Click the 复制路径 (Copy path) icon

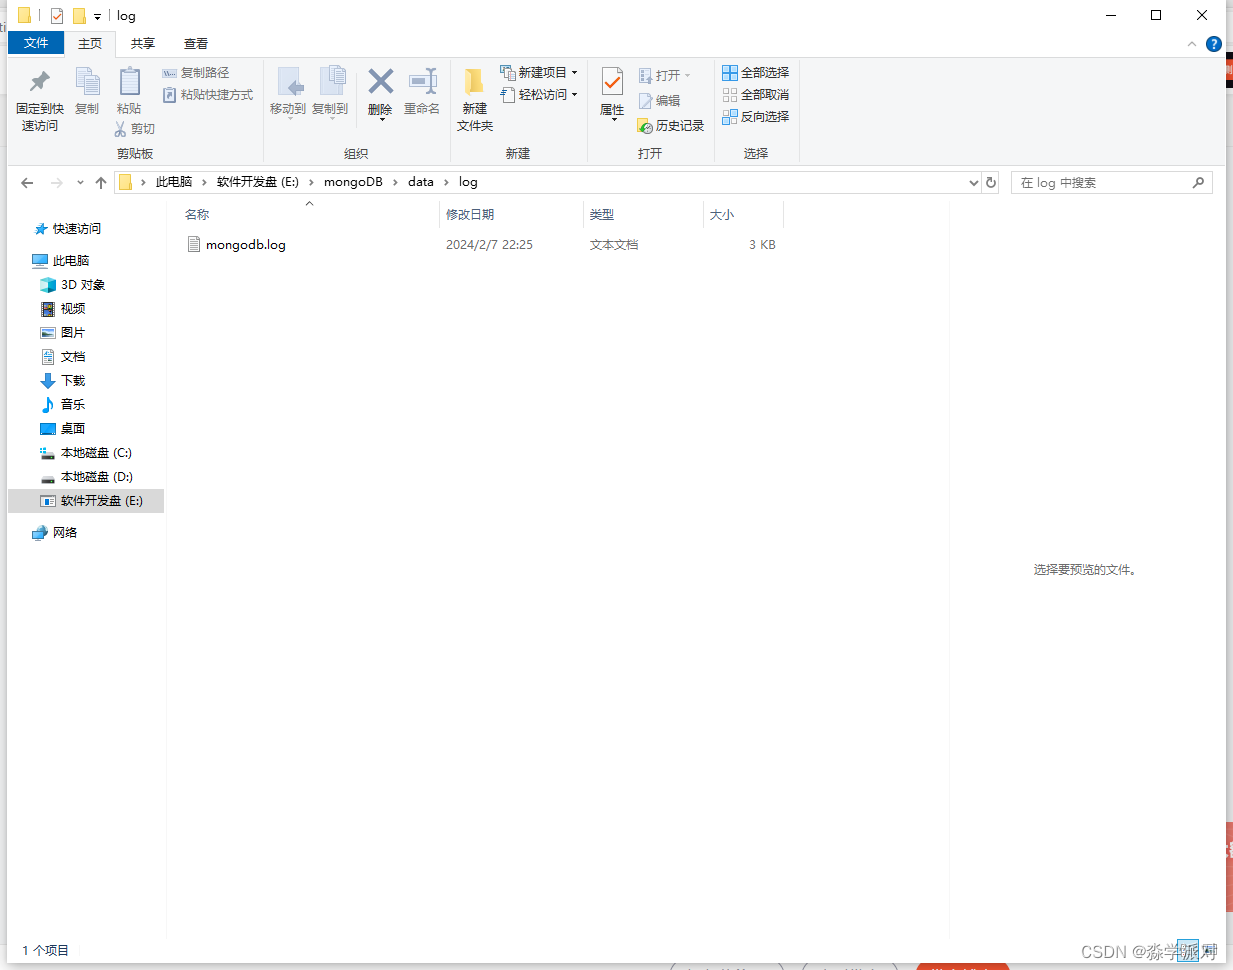[x=195, y=72]
